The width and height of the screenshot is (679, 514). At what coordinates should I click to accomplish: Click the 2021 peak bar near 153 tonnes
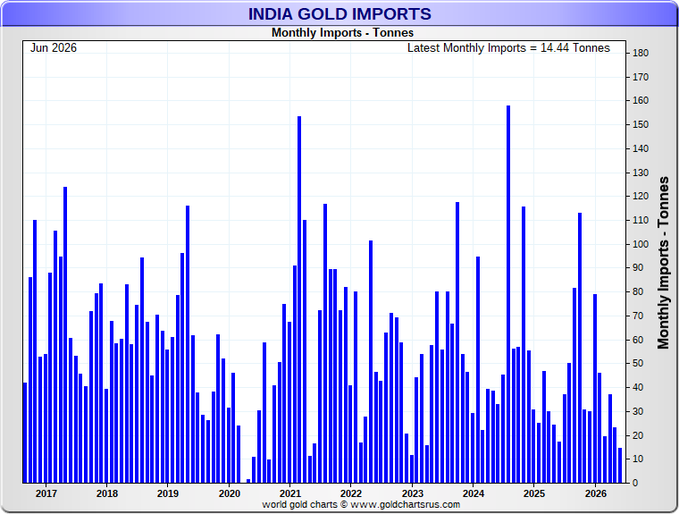[299, 299]
